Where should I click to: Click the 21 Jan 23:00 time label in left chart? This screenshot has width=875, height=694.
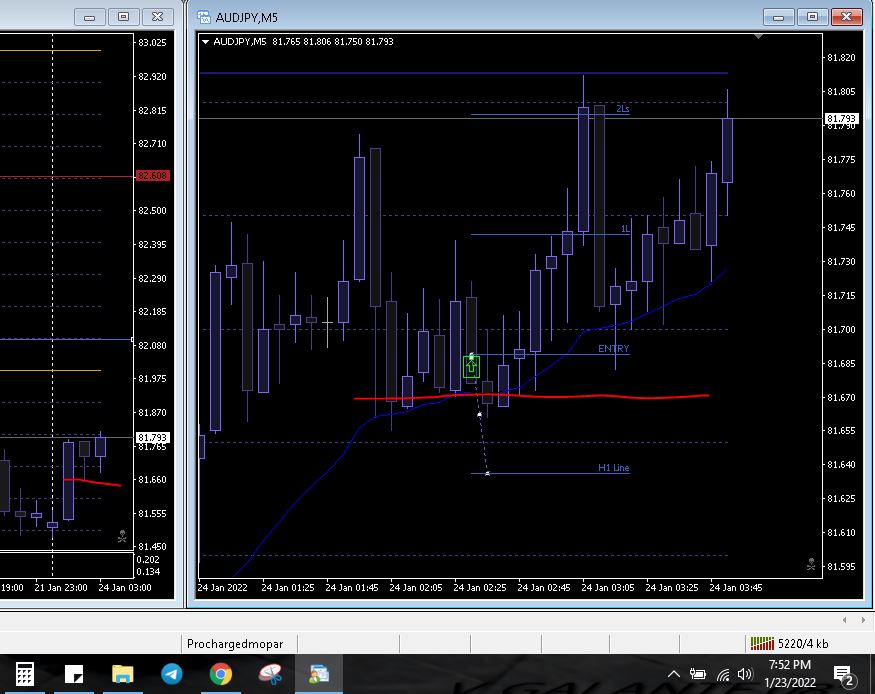[61, 587]
